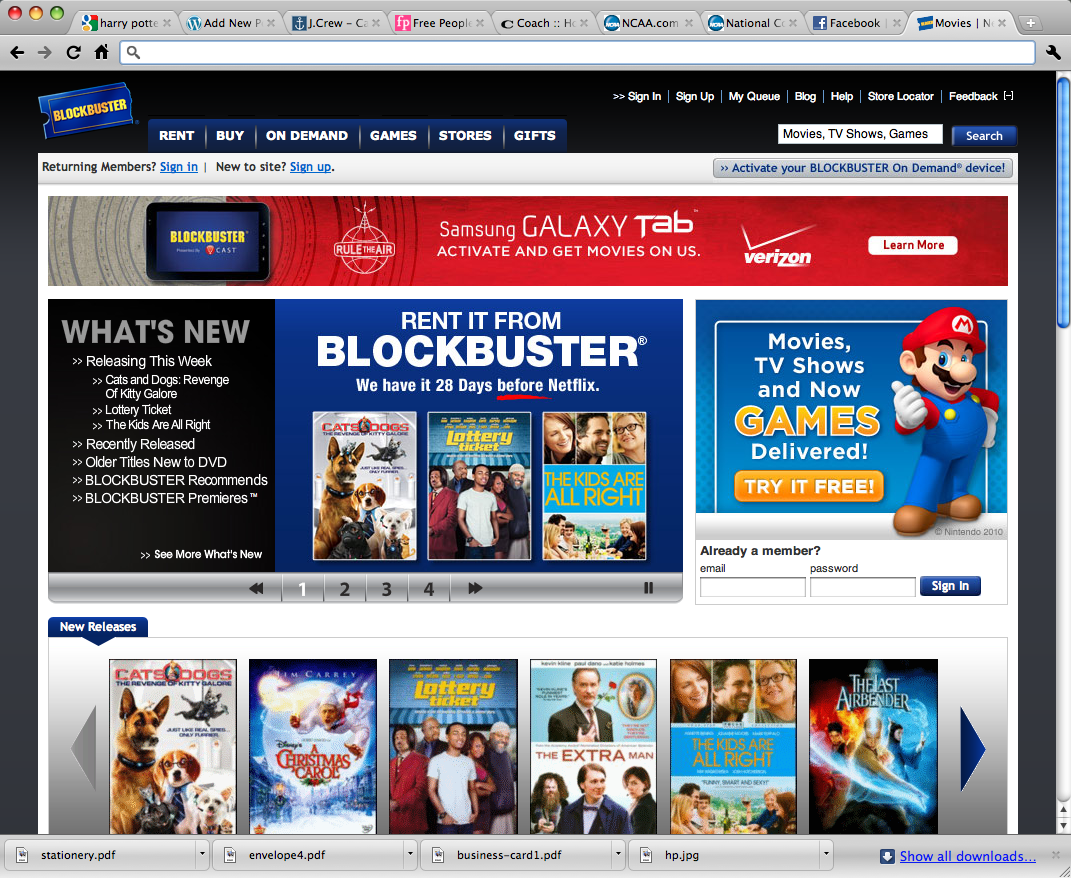Click the browser address bar
This screenshot has width=1071, height=878.
point(578,53)
